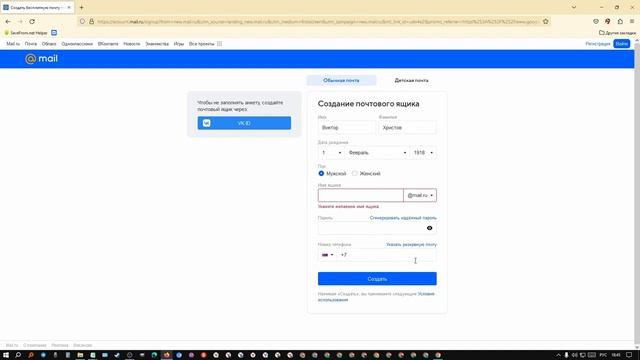Open ВКонтакте in portal navigation
Screen dimensions: 640x360
pos(108,44)
